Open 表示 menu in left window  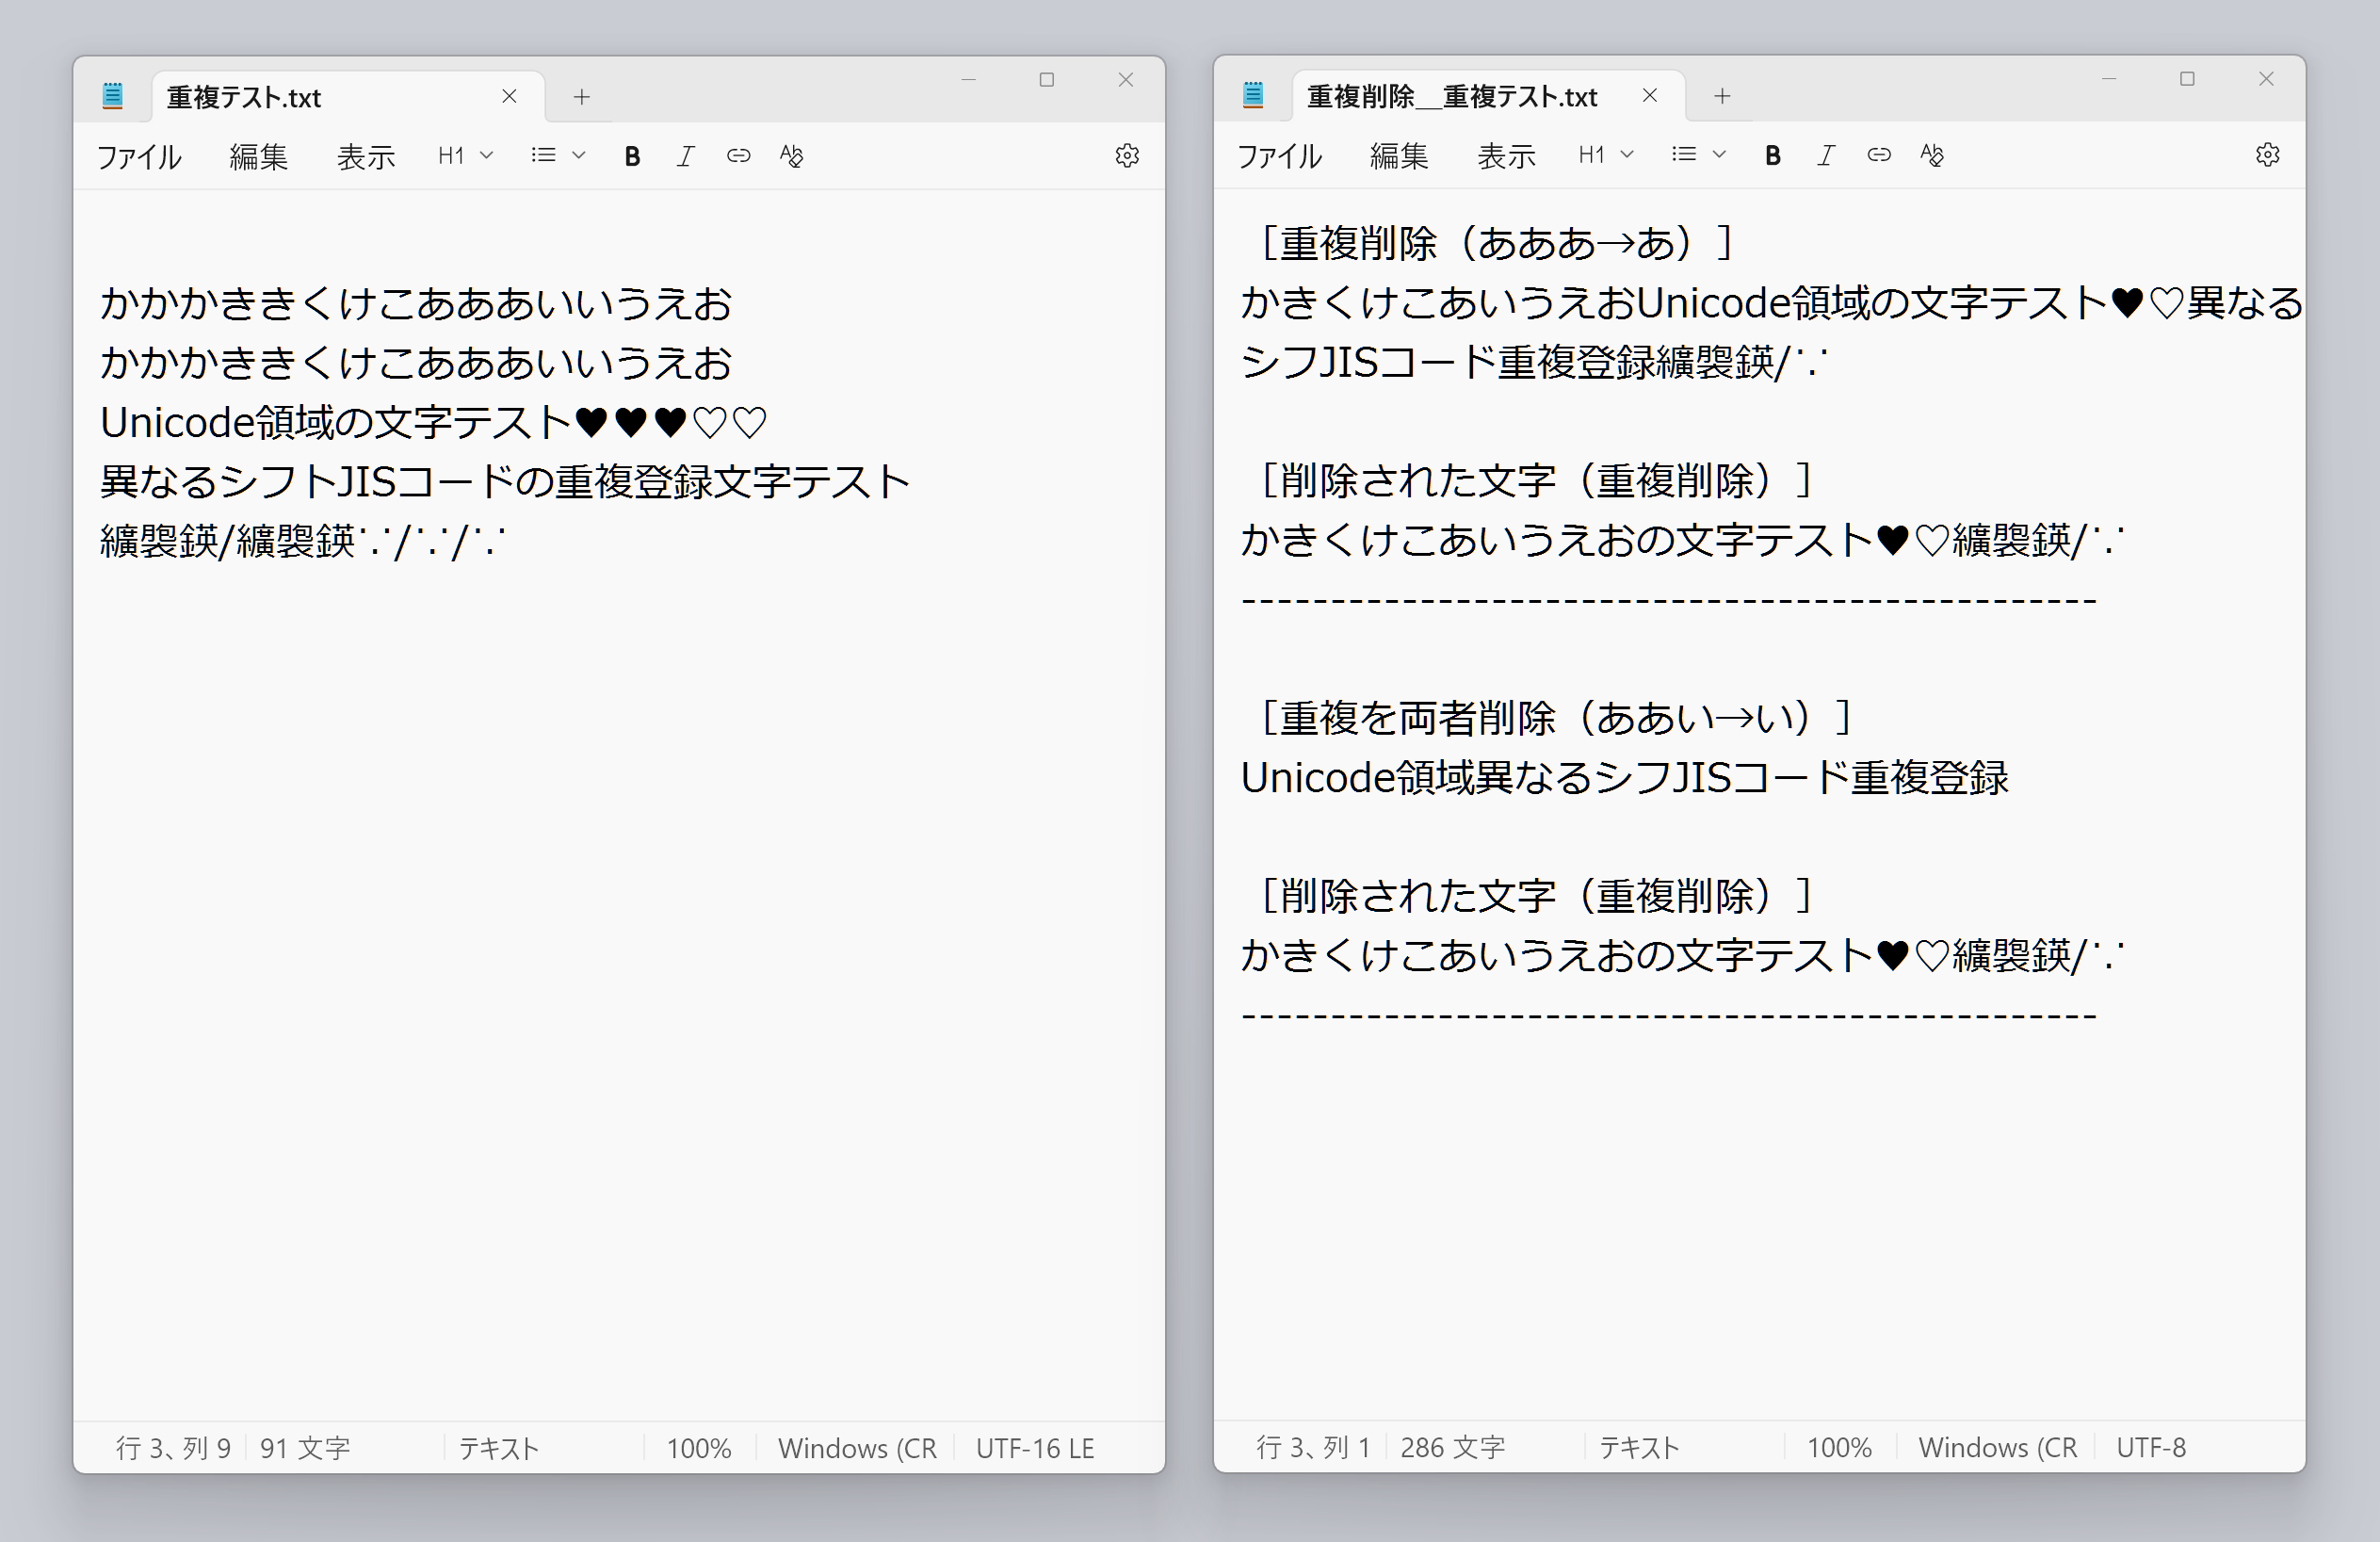[365, 157]
